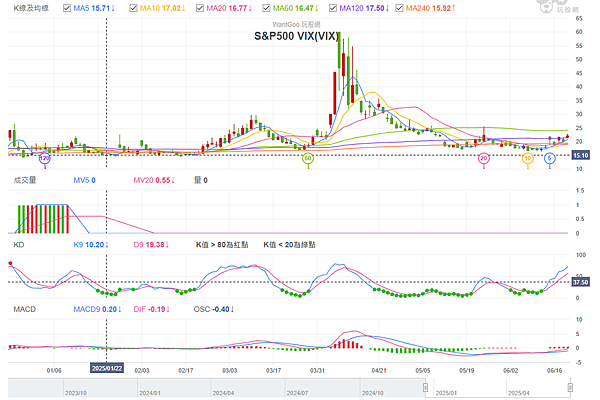Click the green circled 60 MA marker
This screenshot has width=600, height=400.
click(x=308, y=158)
